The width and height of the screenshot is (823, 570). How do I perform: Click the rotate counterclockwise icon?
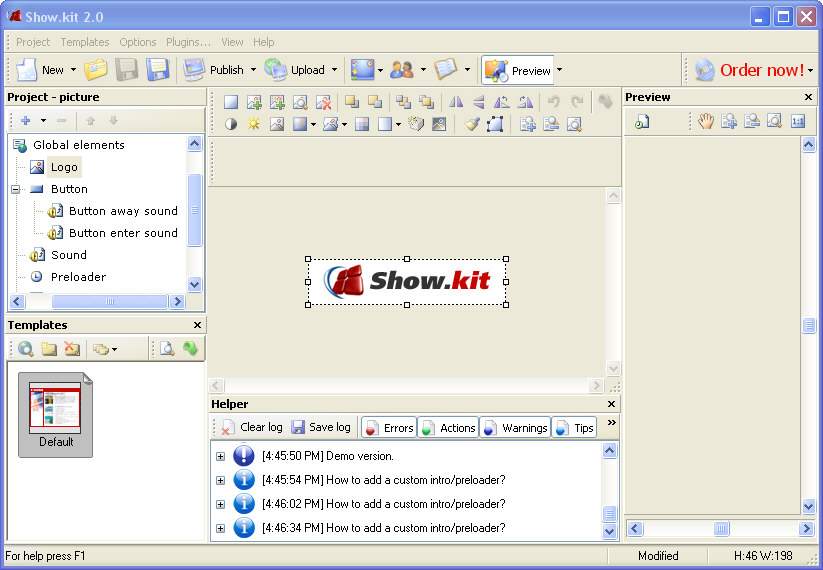point(502,102)
